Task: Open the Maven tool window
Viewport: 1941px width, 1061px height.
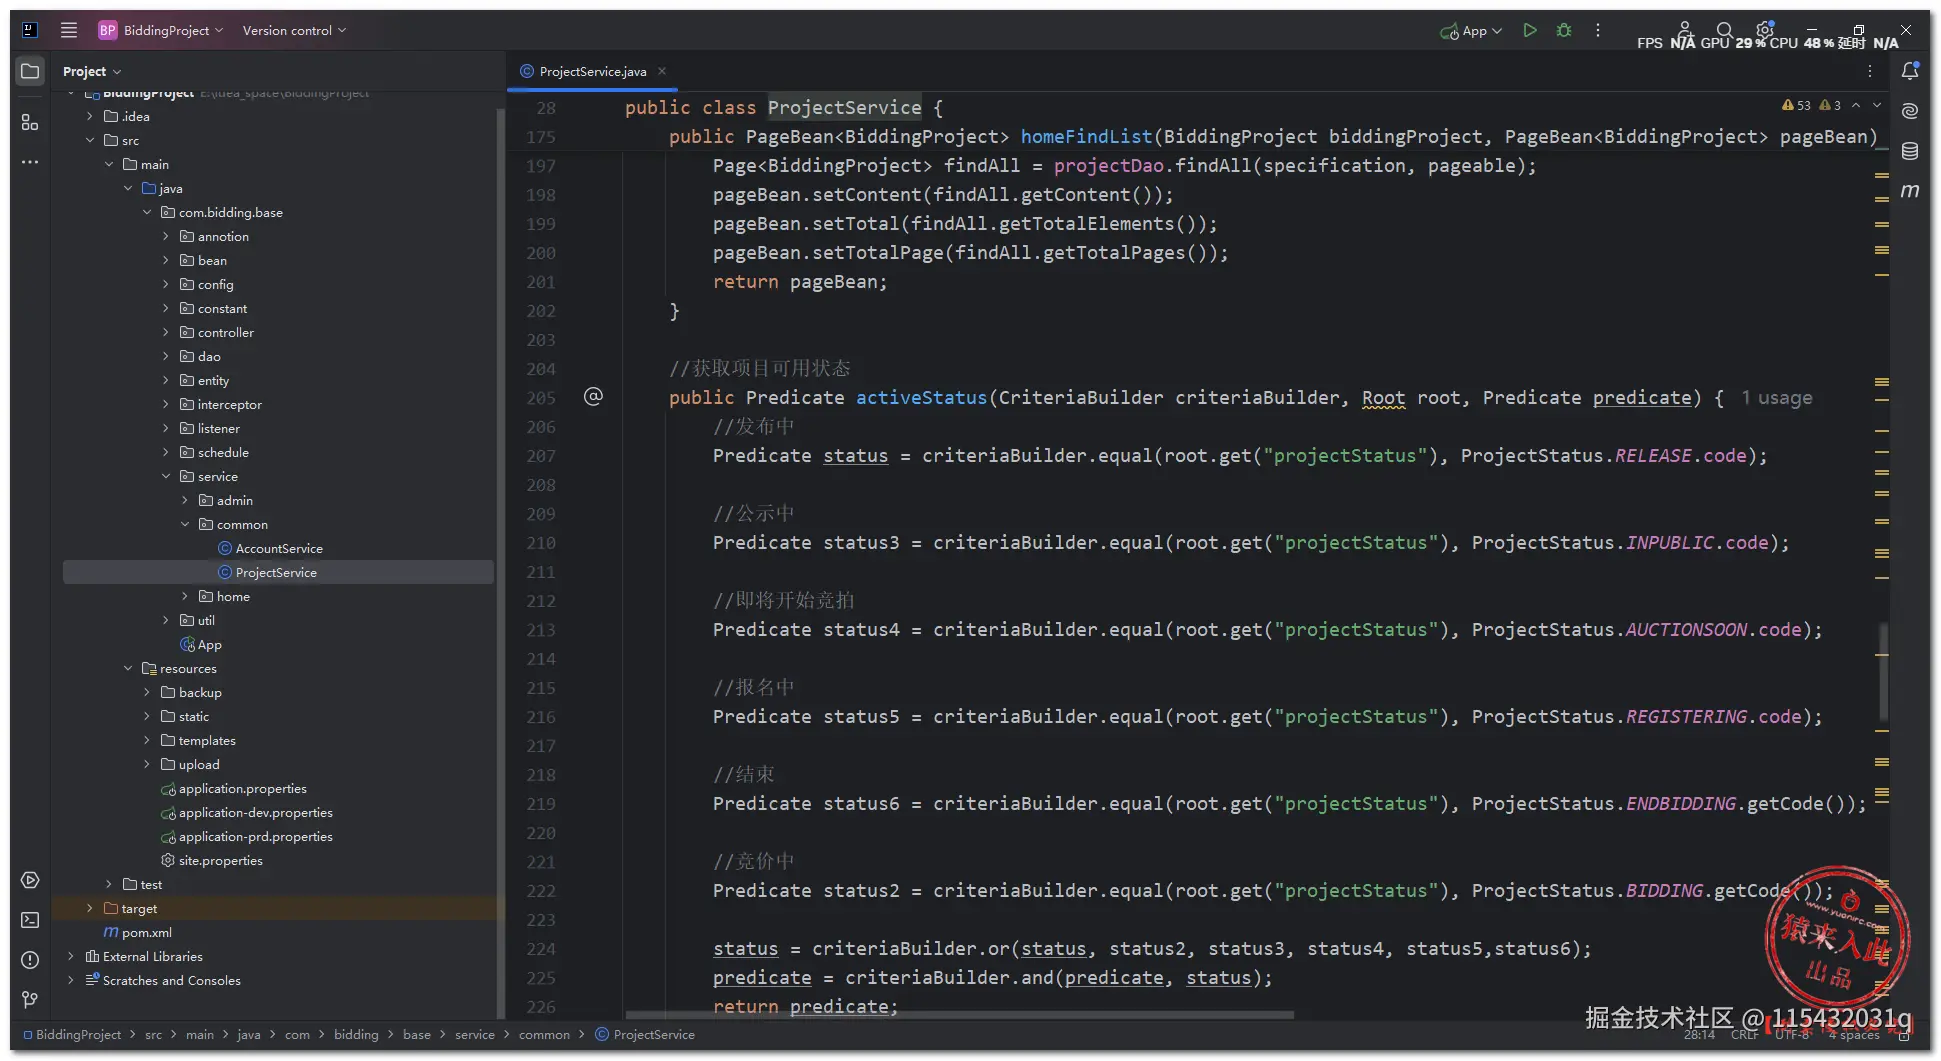Action: pos(1910,190)
